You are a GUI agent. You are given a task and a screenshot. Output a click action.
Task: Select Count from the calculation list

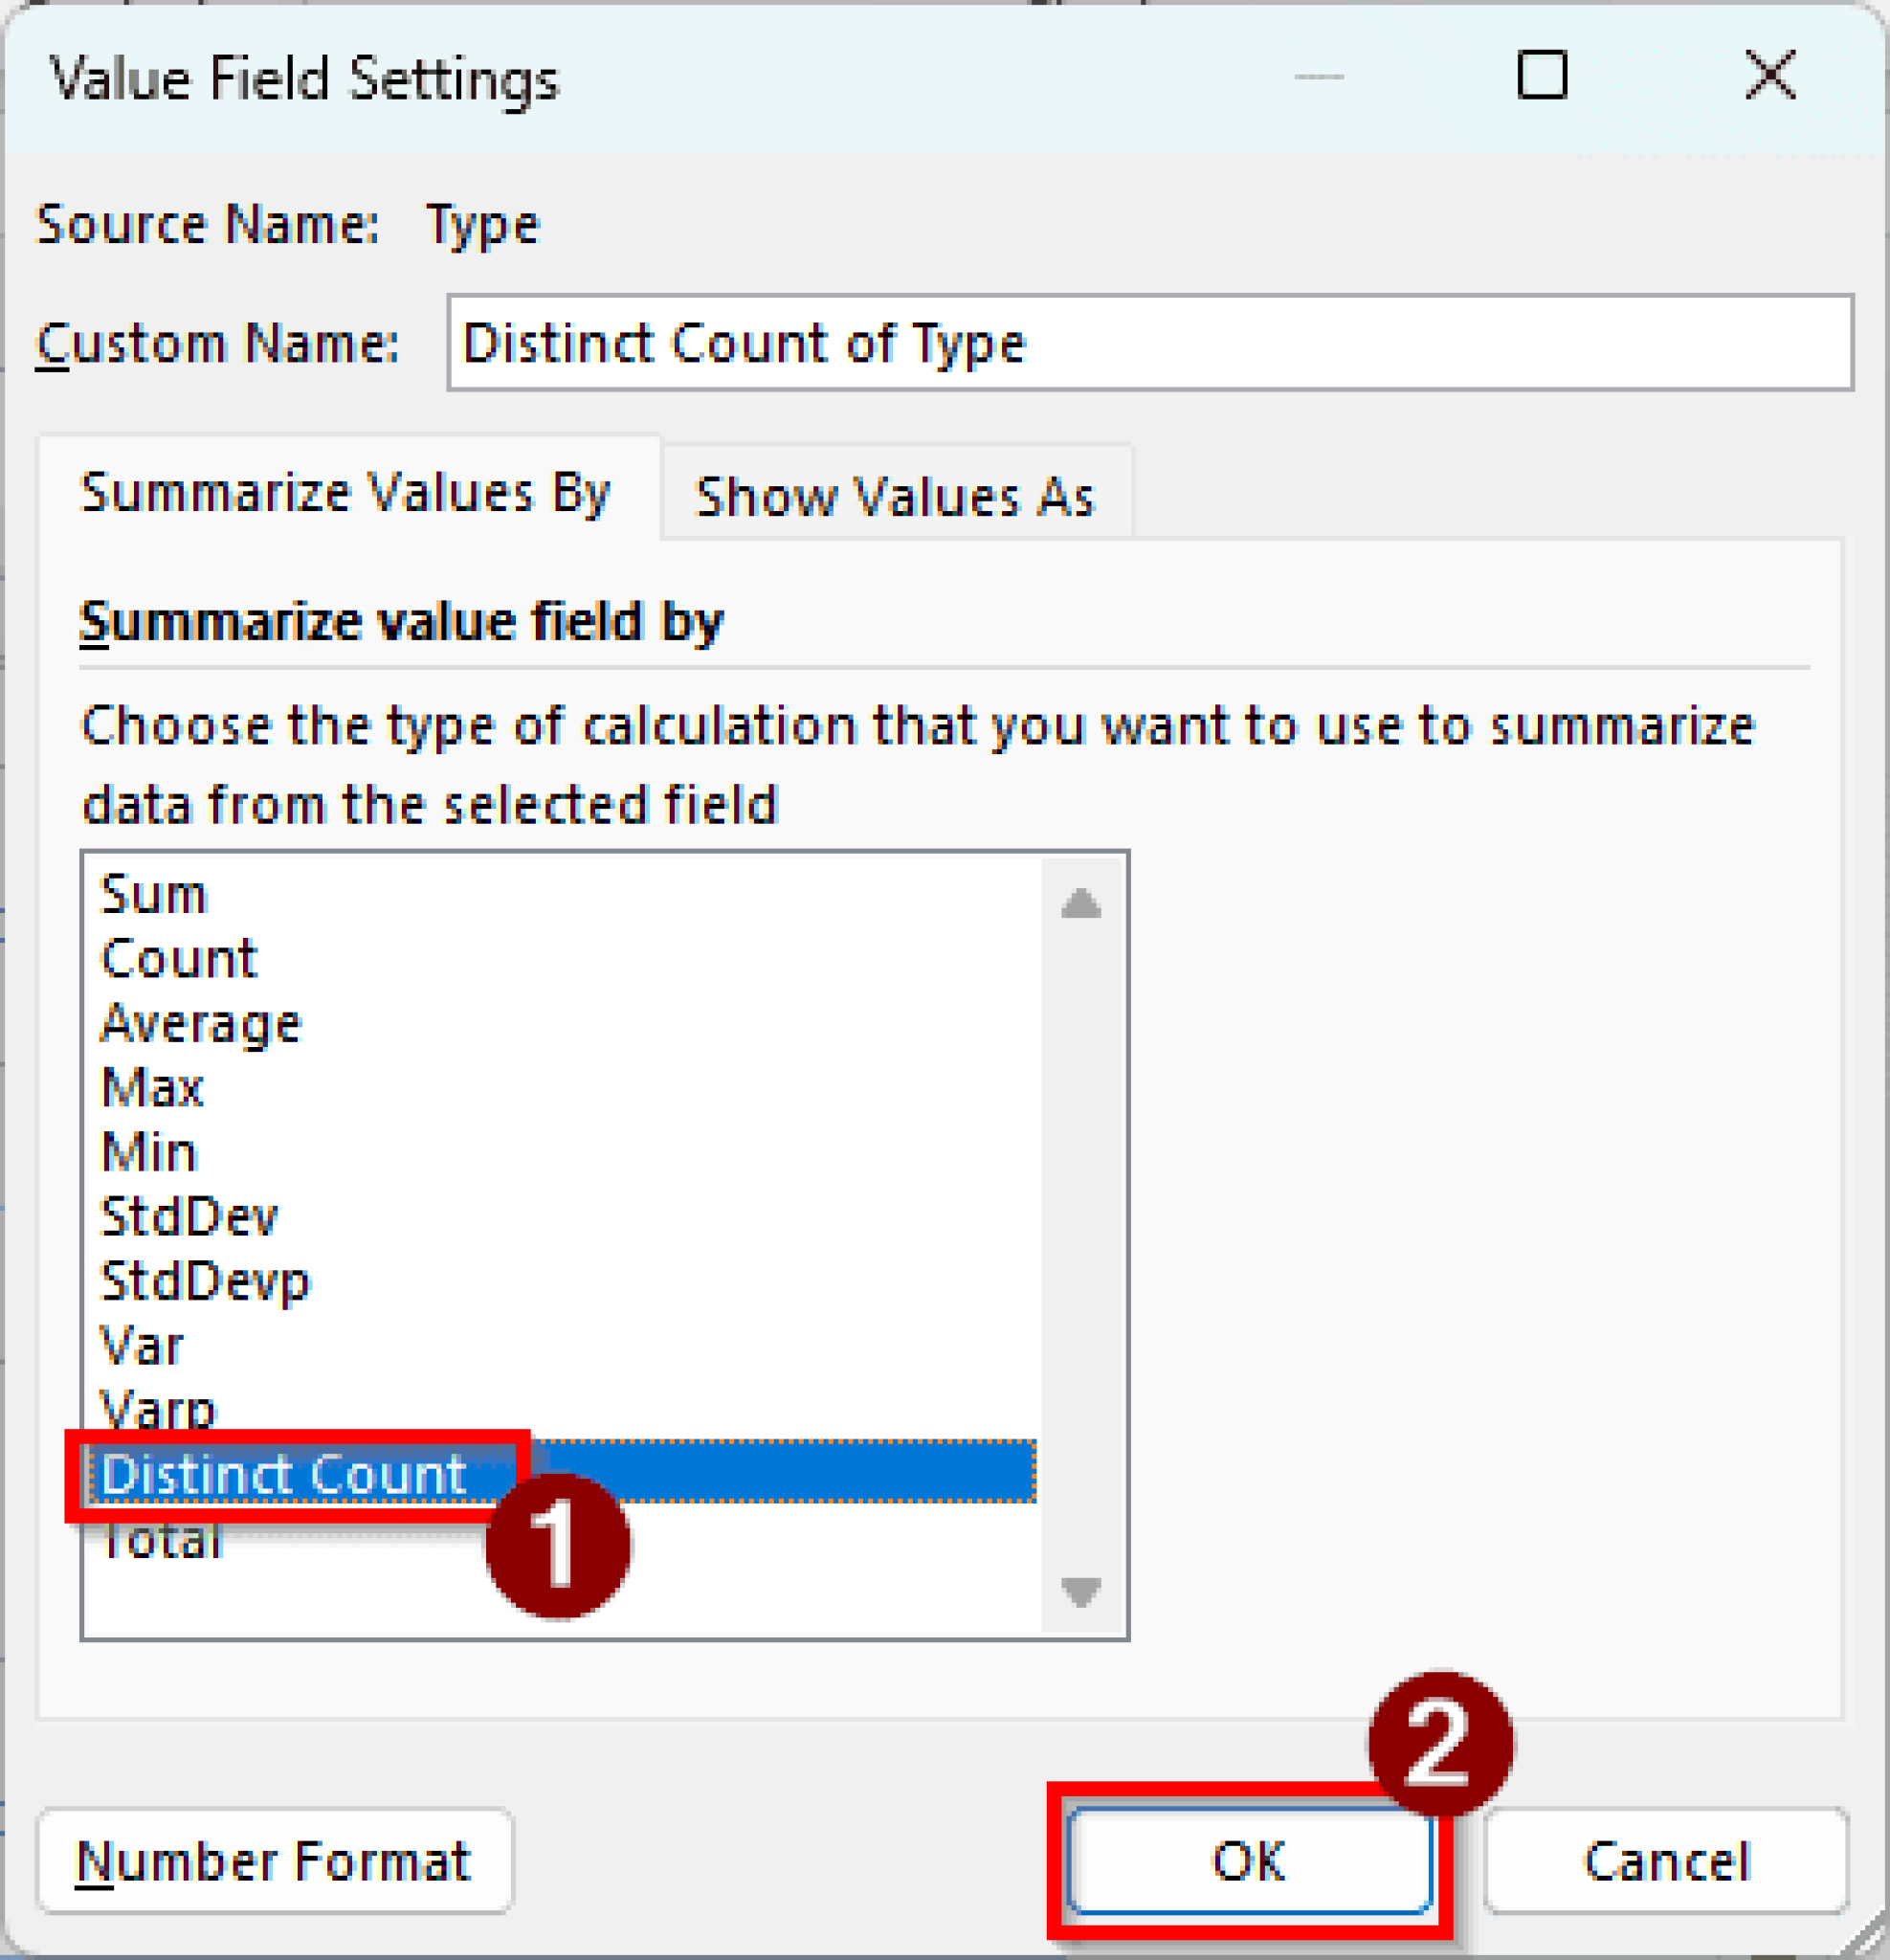[x=178, y=958]
